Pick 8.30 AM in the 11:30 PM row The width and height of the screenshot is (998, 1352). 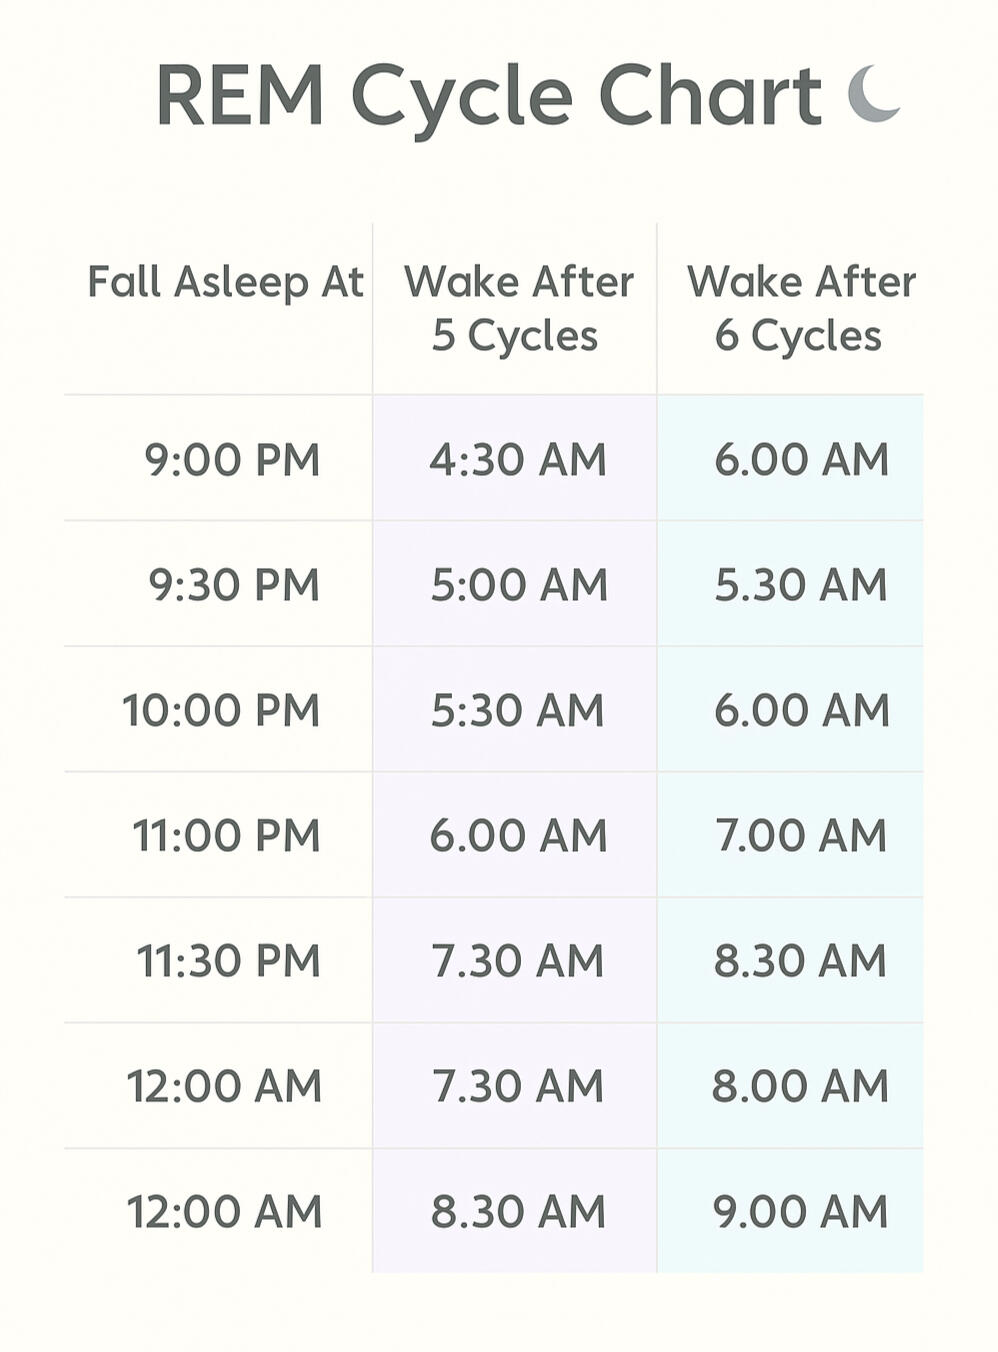(x=800, y=960)
